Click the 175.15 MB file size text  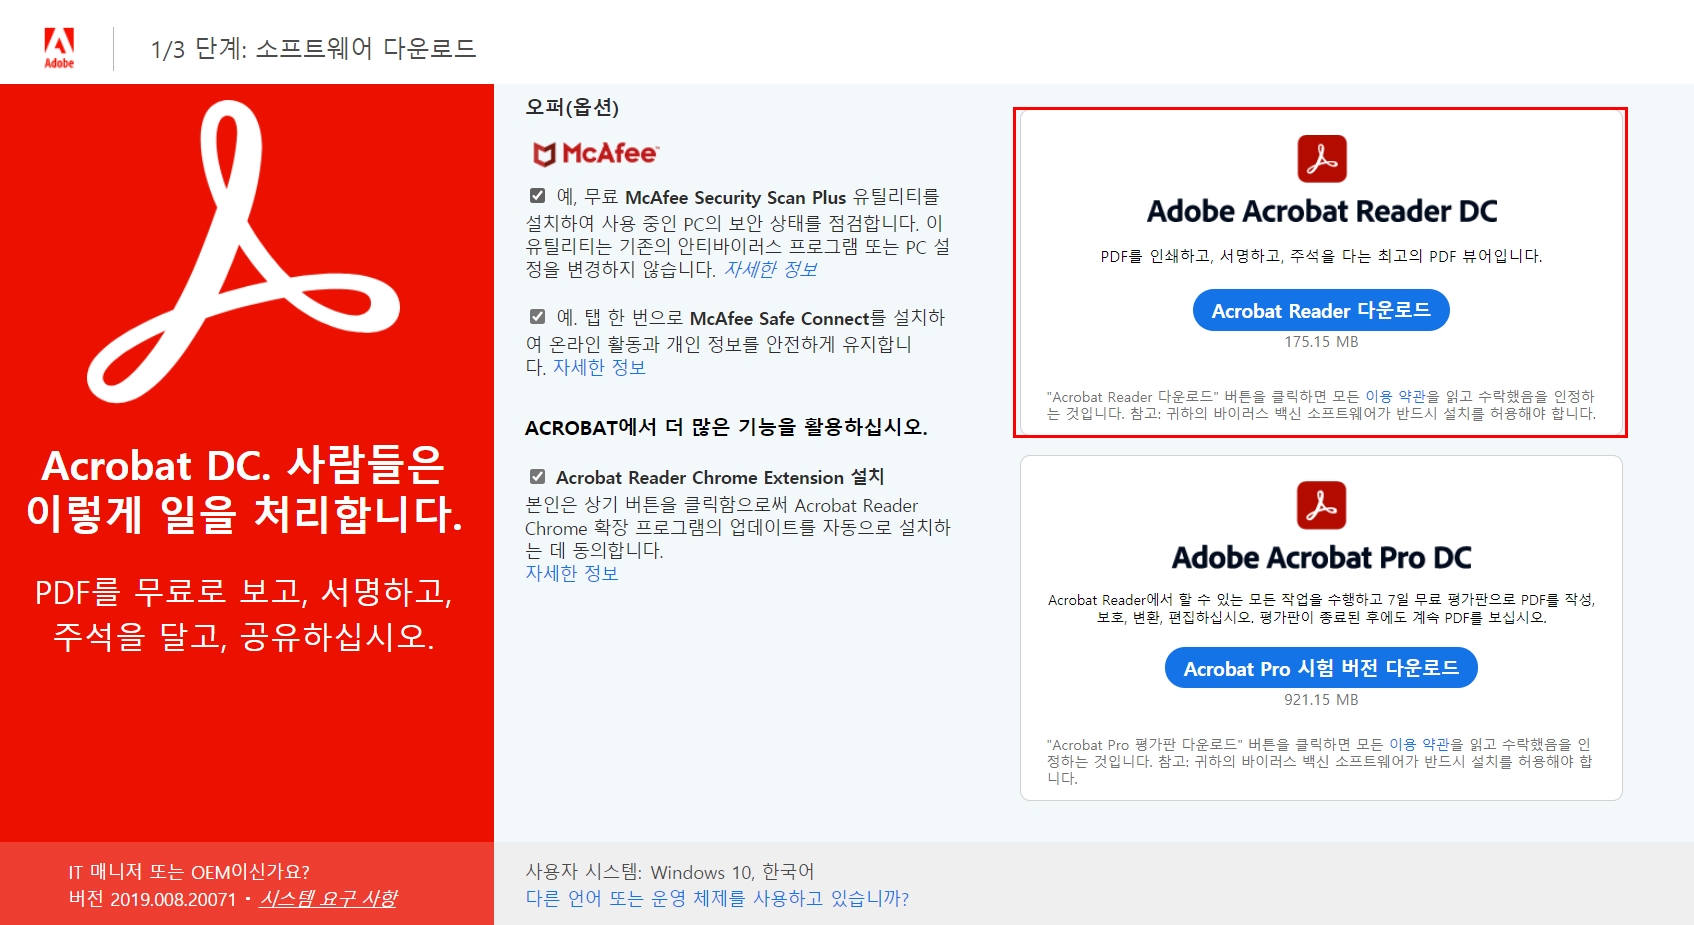(1321, 342)
